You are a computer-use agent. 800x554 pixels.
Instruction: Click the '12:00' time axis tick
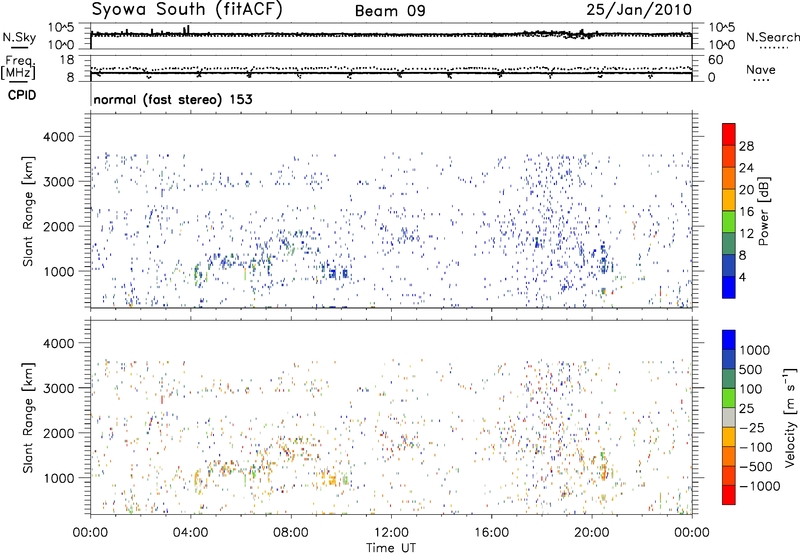(x=391, y=533)
